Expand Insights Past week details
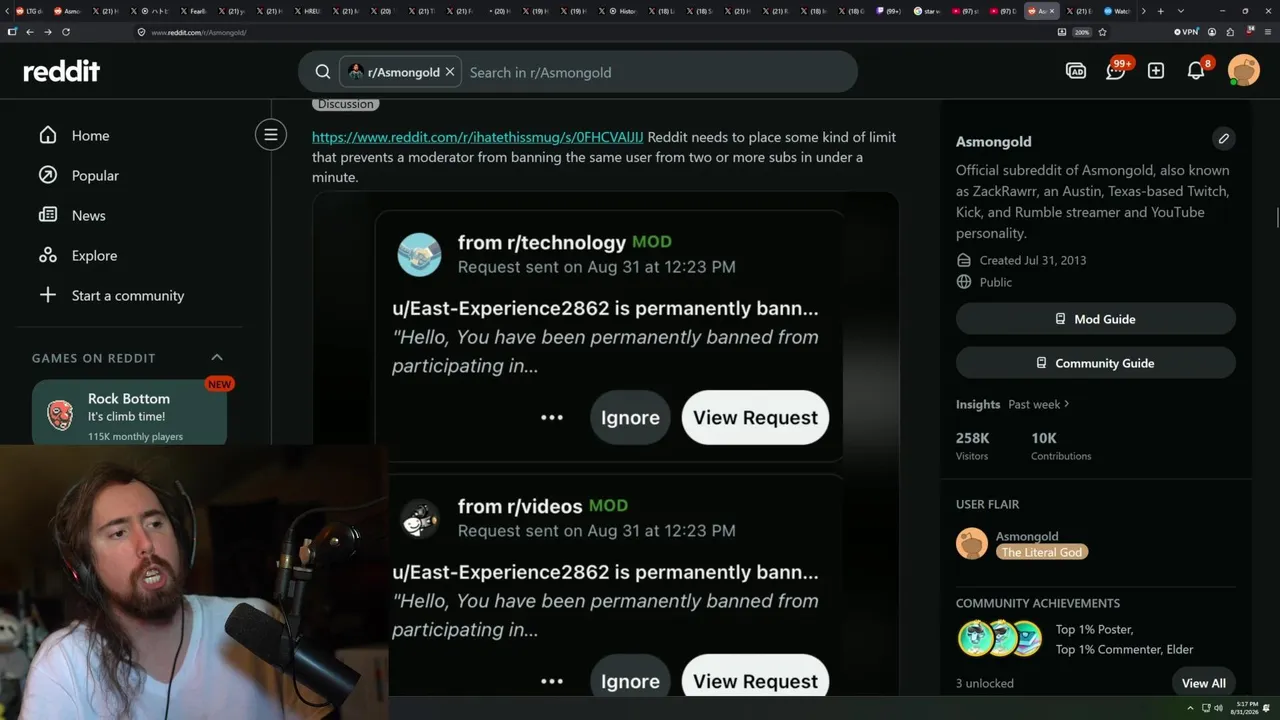Screen dimensions: 1280x720 tap(1039, 404)
